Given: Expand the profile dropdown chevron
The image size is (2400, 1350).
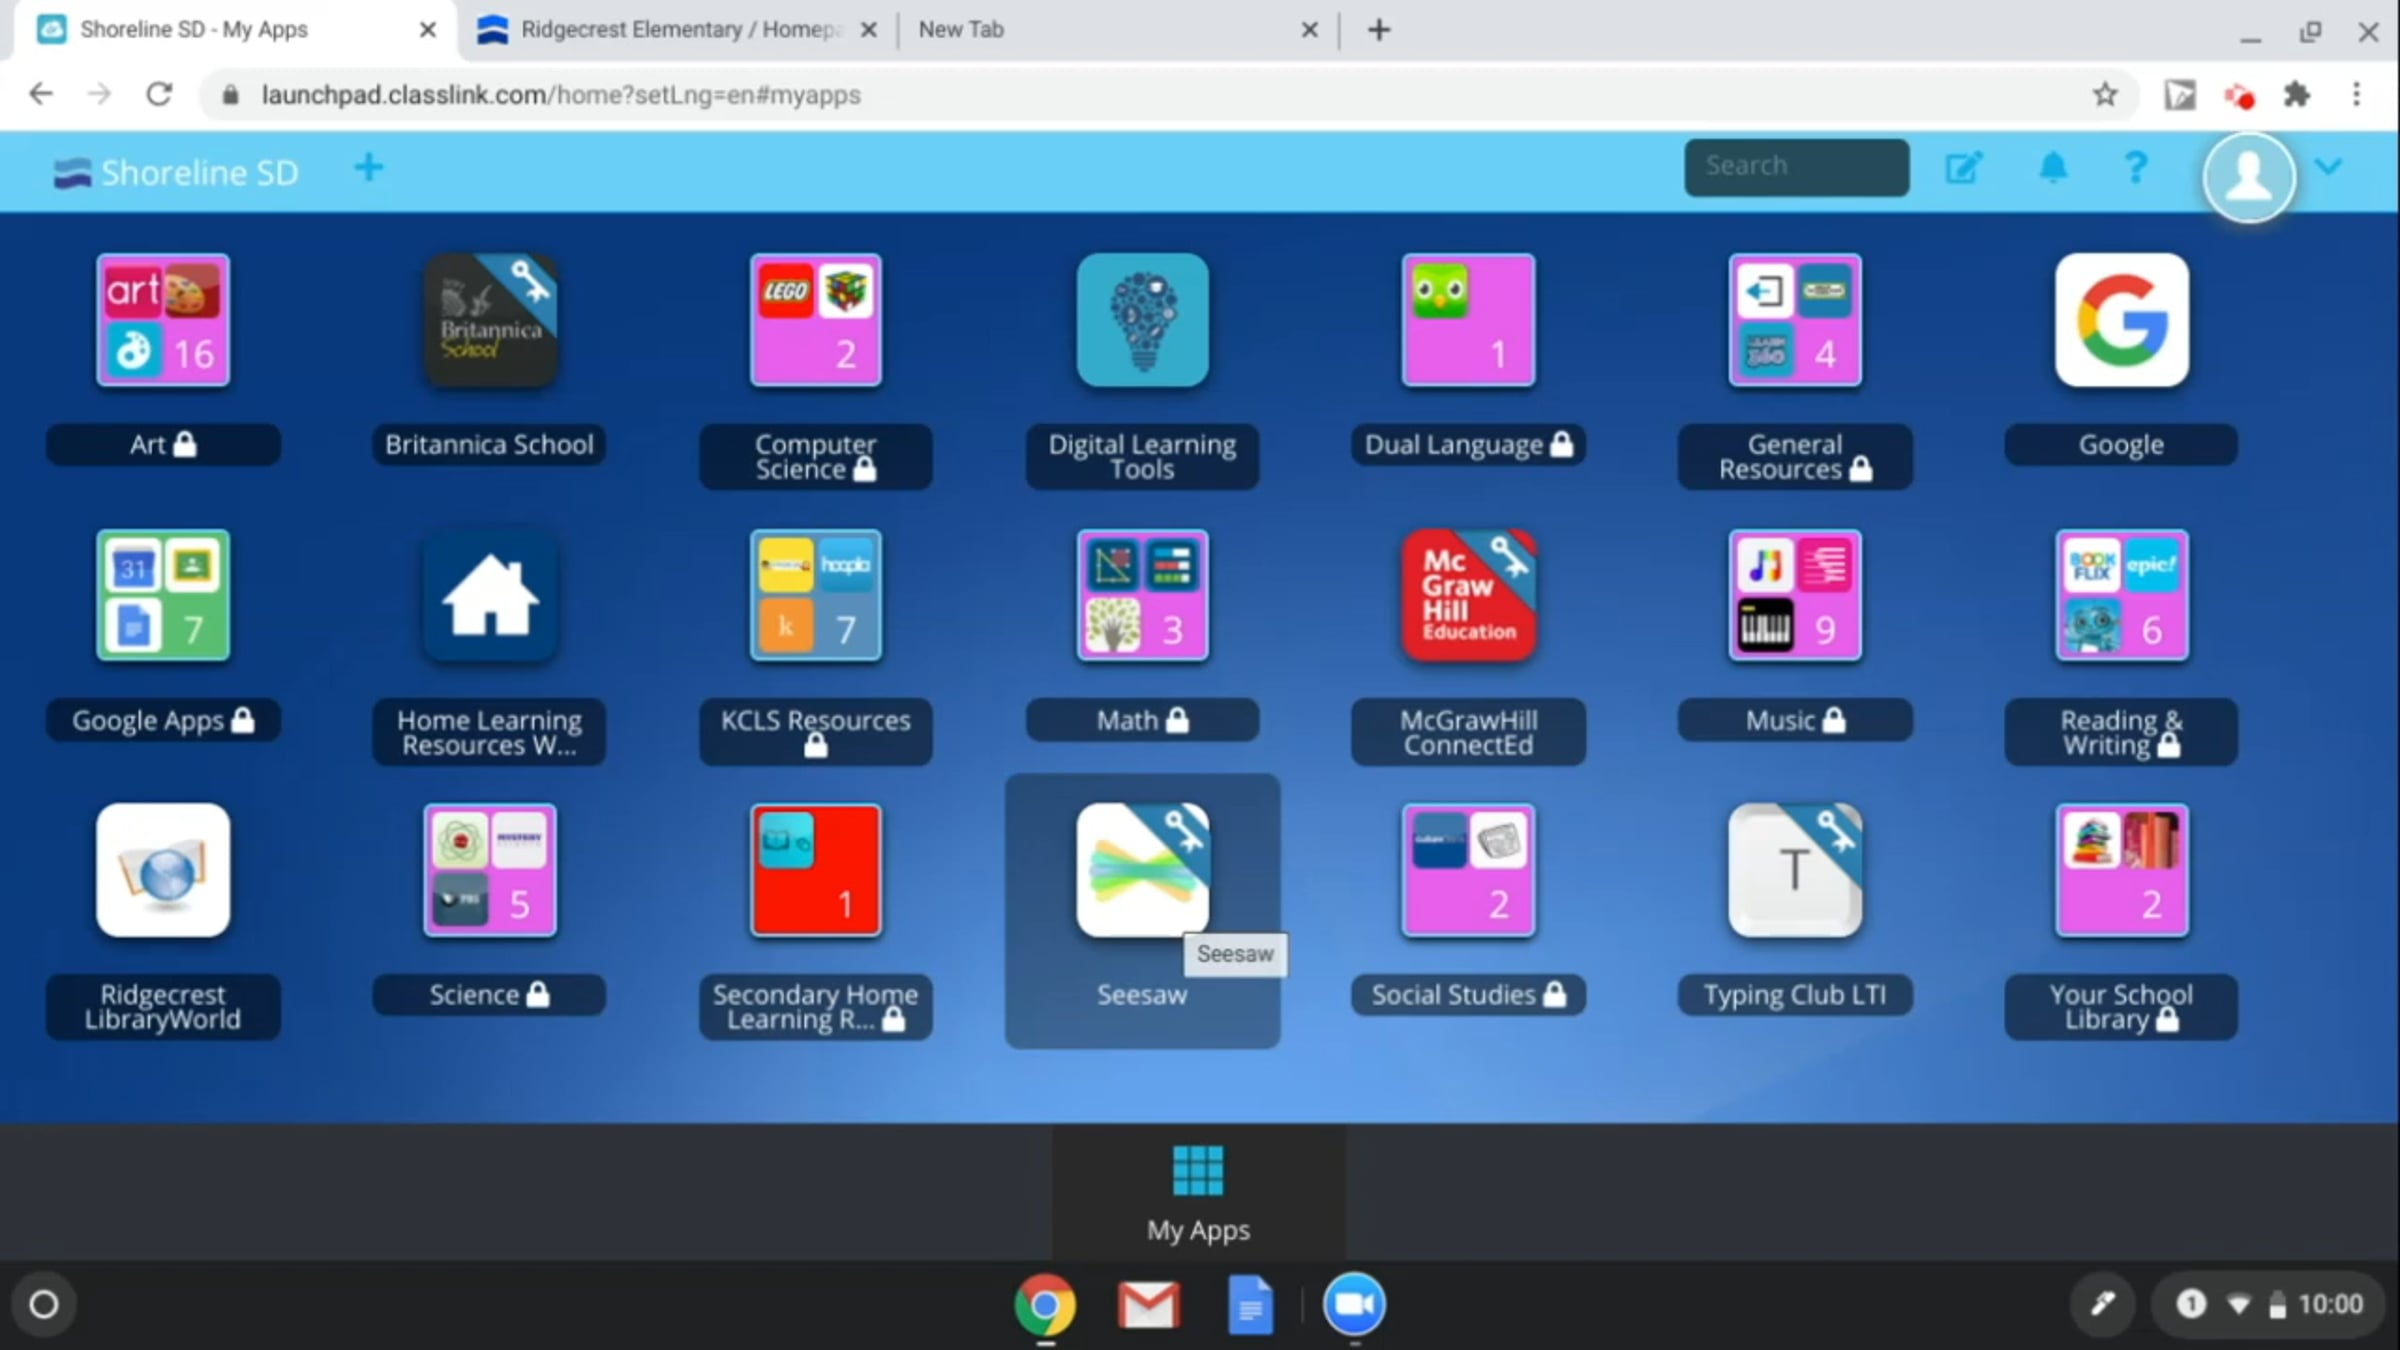Looking at the screenshot, I should point(2328,166).
